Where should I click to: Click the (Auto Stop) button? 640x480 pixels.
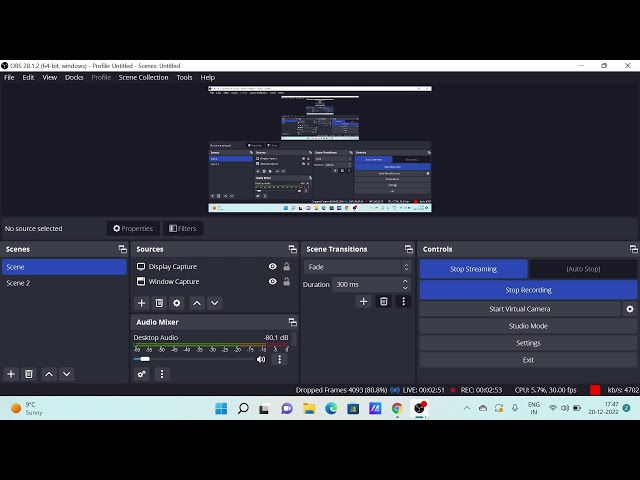pos(583,269)
